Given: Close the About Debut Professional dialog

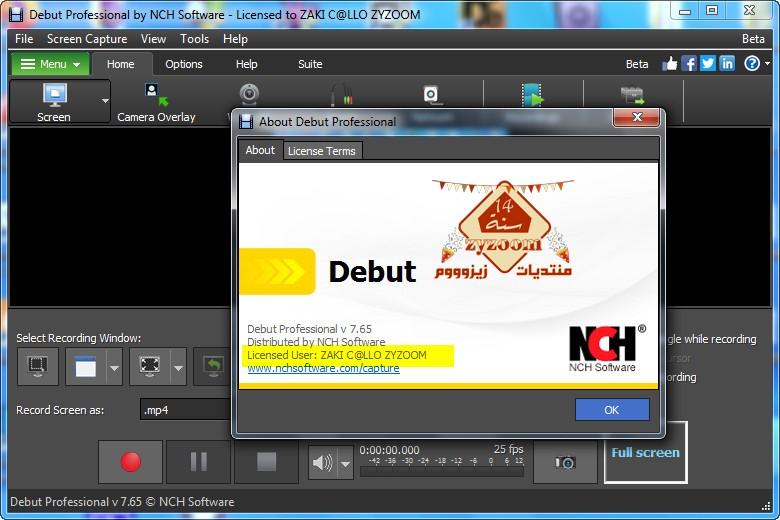Looking at the screenshot, I should click(637, 117).
